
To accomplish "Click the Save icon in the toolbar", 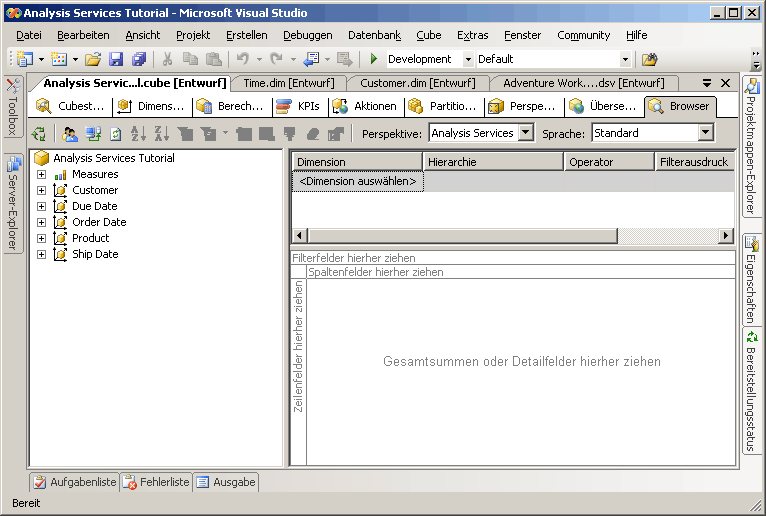I will [x=116, y=59].
